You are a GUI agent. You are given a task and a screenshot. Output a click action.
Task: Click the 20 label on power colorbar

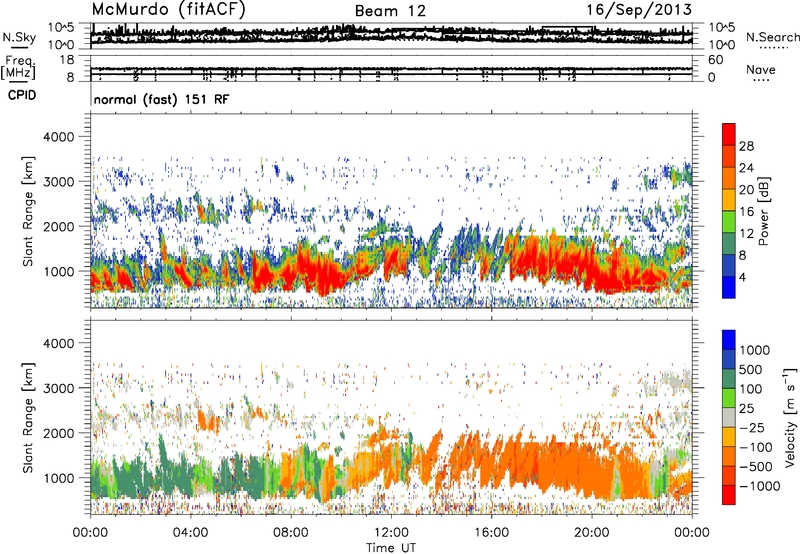(746, 190)
